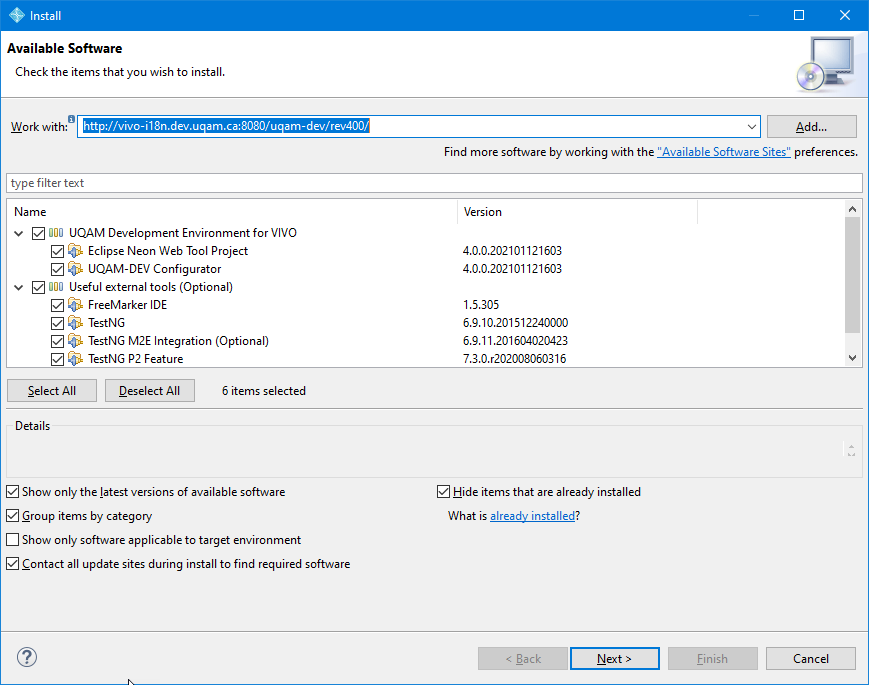
Task: Click the install wizard computer and disc image
Action: (826, 64)
